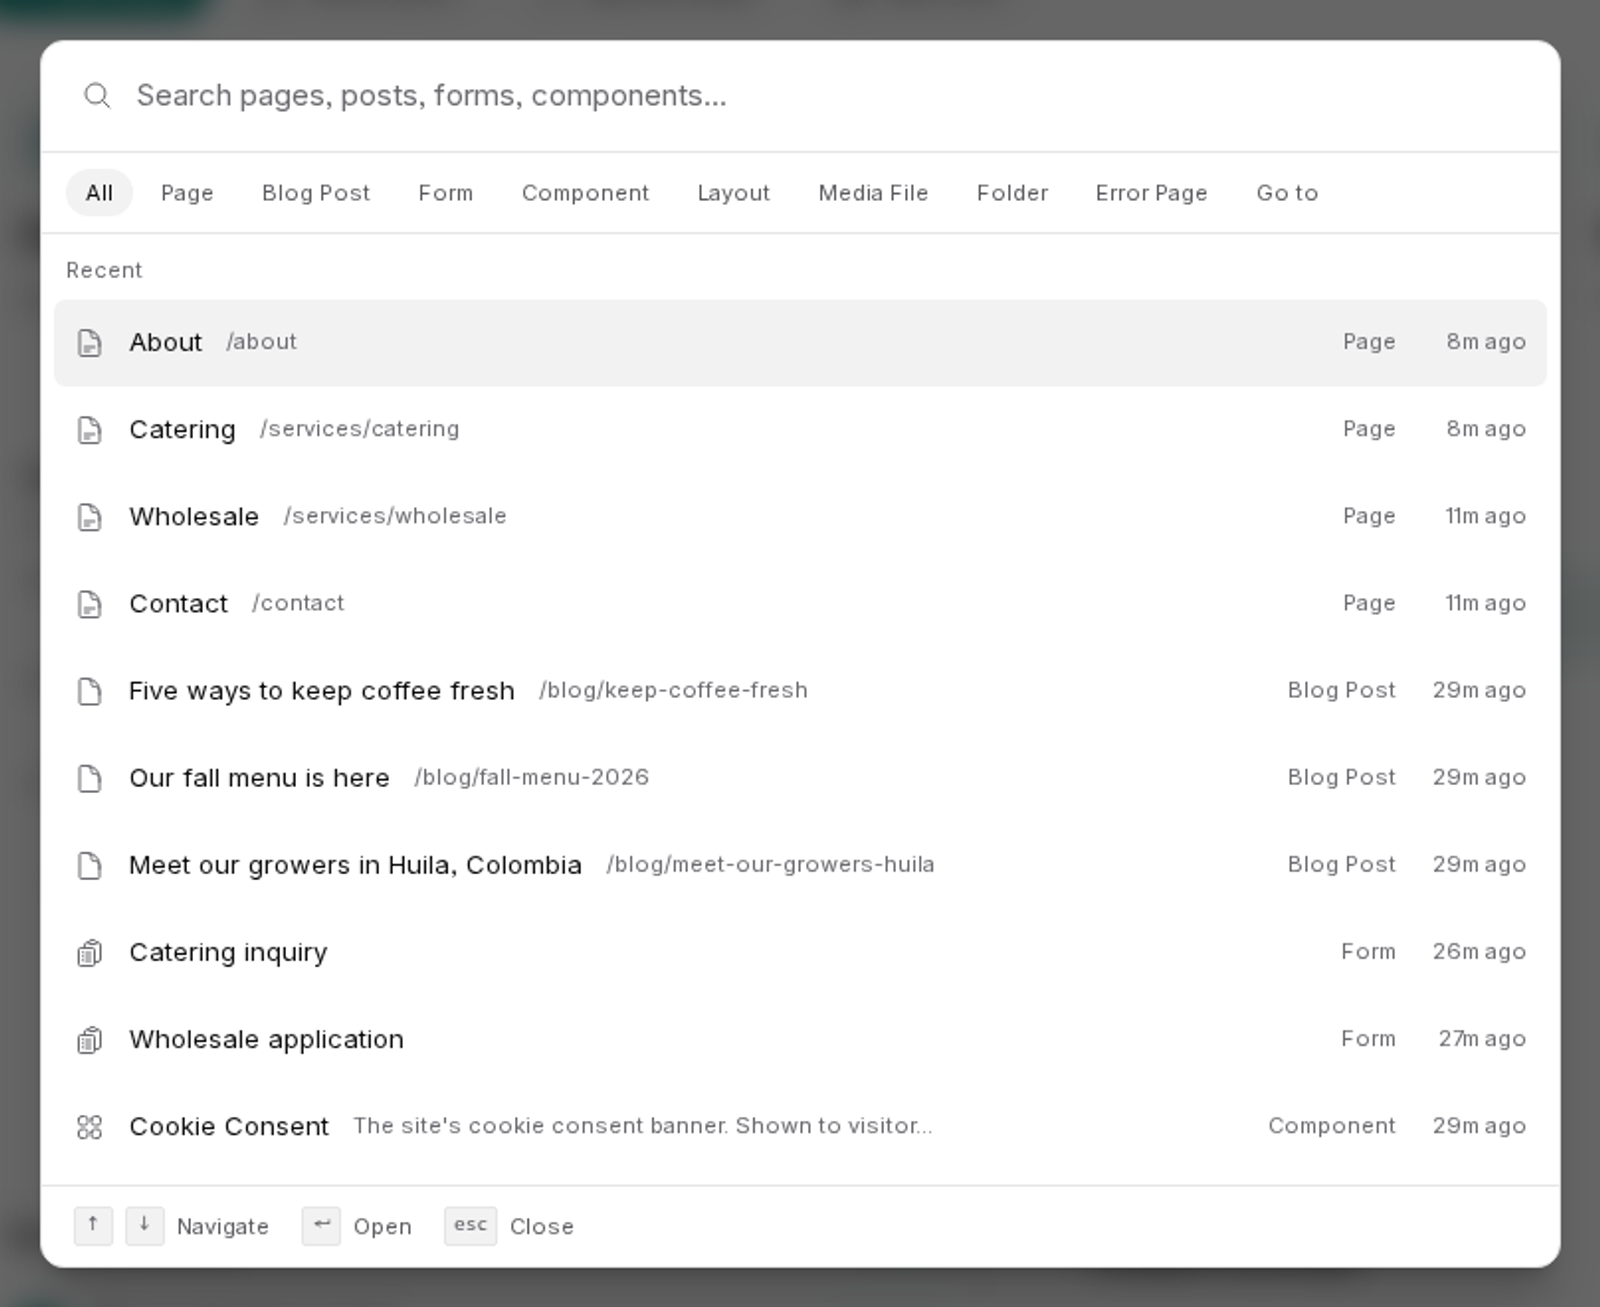Click the page icon beside Contact
Screen dimensions: 1600x1307
[x=90, y=604]
